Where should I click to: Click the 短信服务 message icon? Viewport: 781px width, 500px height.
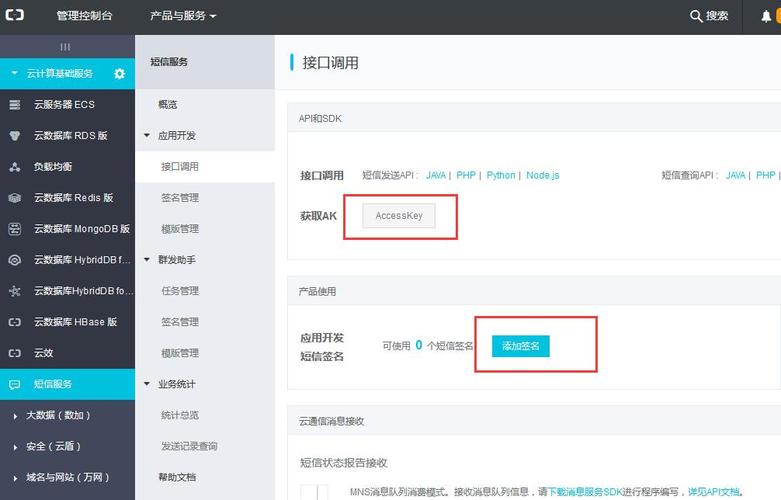15,384
